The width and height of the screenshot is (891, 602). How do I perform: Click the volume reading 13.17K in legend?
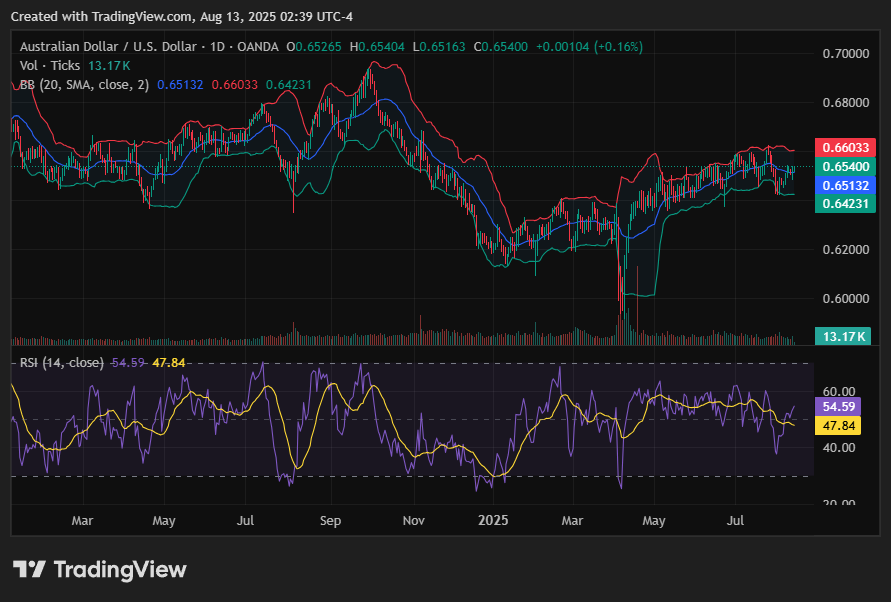coord(109,65)
